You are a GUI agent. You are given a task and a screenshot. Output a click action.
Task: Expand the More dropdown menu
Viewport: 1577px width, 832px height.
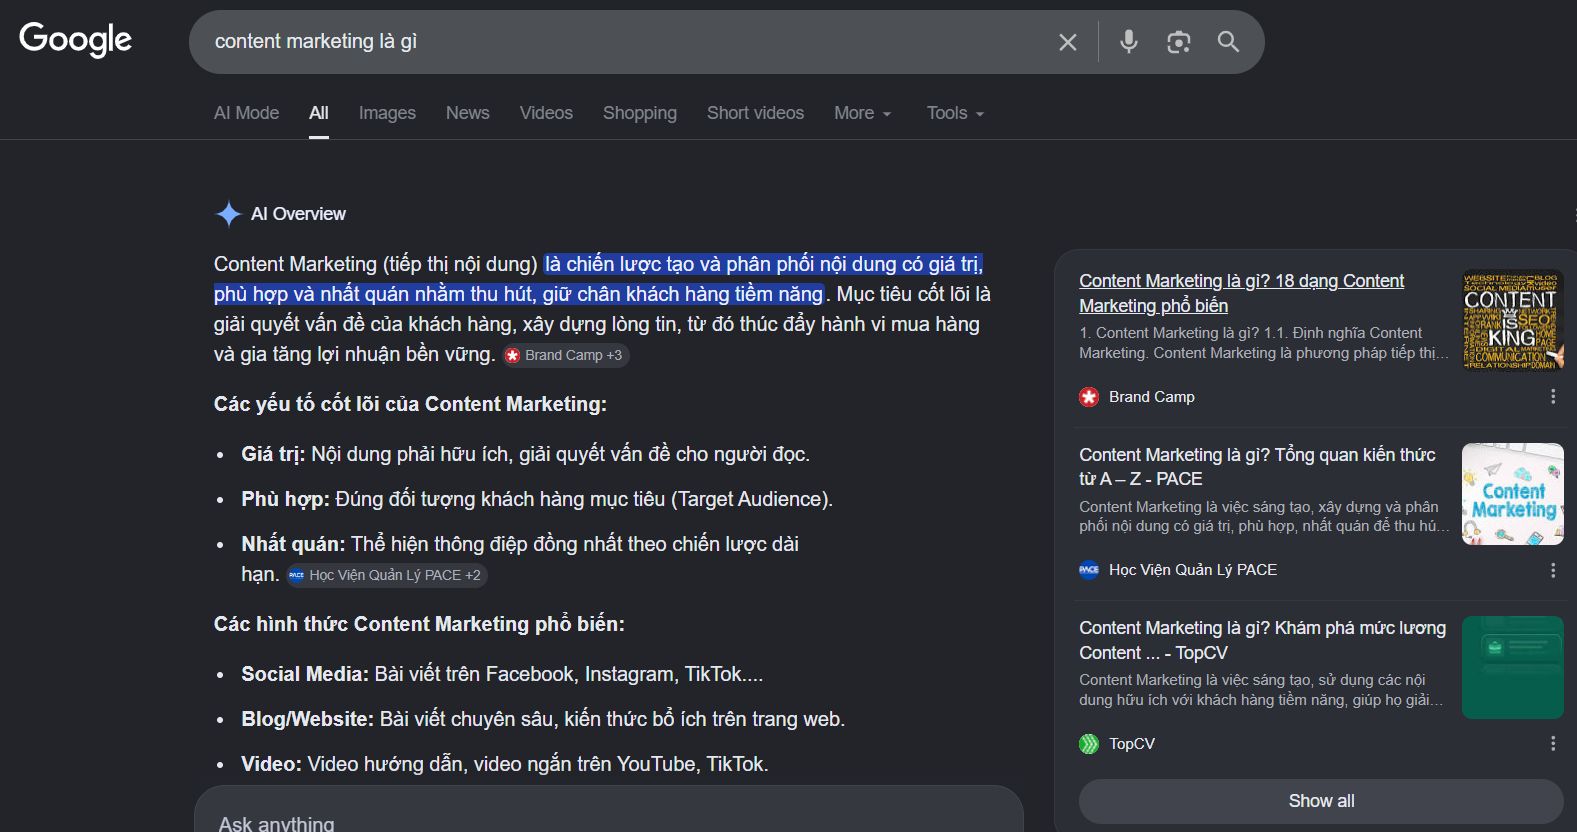click(x=862, y=113)
